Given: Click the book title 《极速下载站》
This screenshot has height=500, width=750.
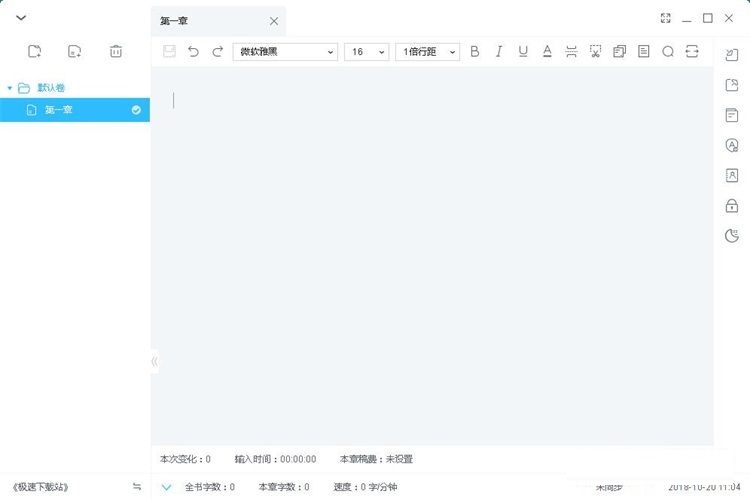Looking at the screenshot, I should (x=40, y=487).
